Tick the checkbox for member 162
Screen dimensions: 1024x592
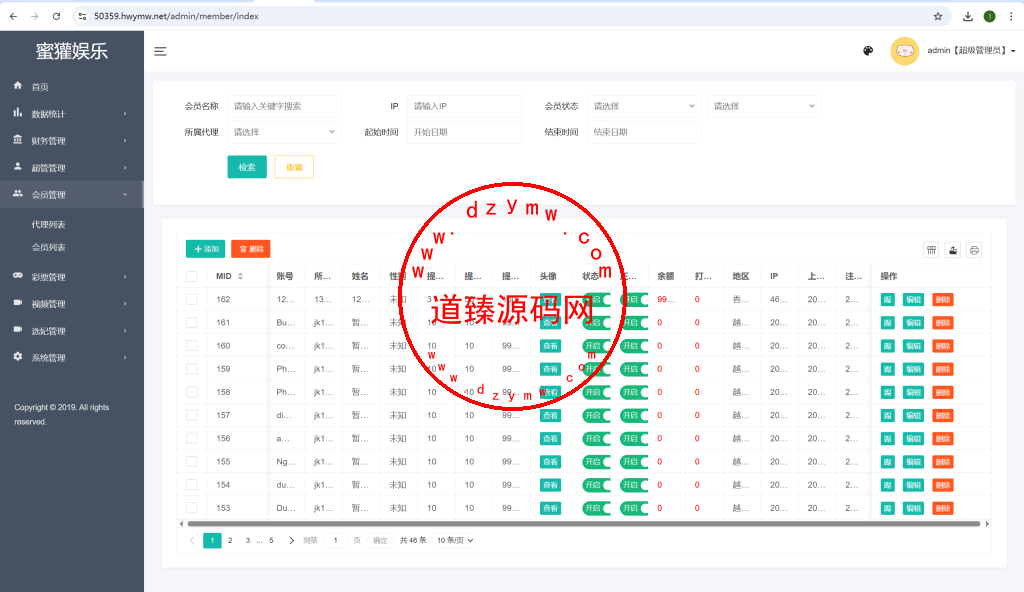coord(191,299)
